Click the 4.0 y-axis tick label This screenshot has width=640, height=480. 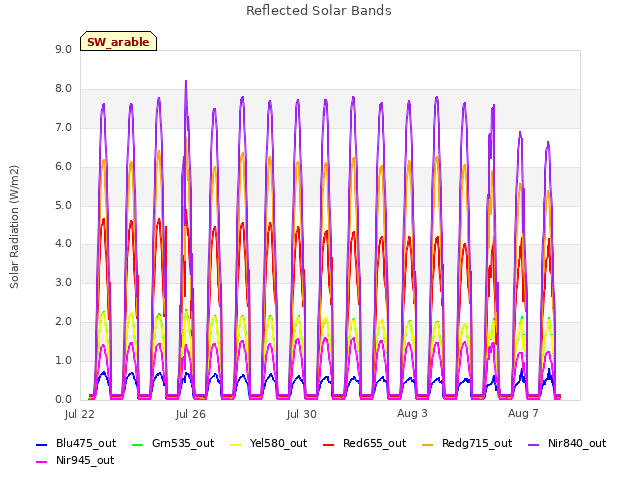pos(63,244)
